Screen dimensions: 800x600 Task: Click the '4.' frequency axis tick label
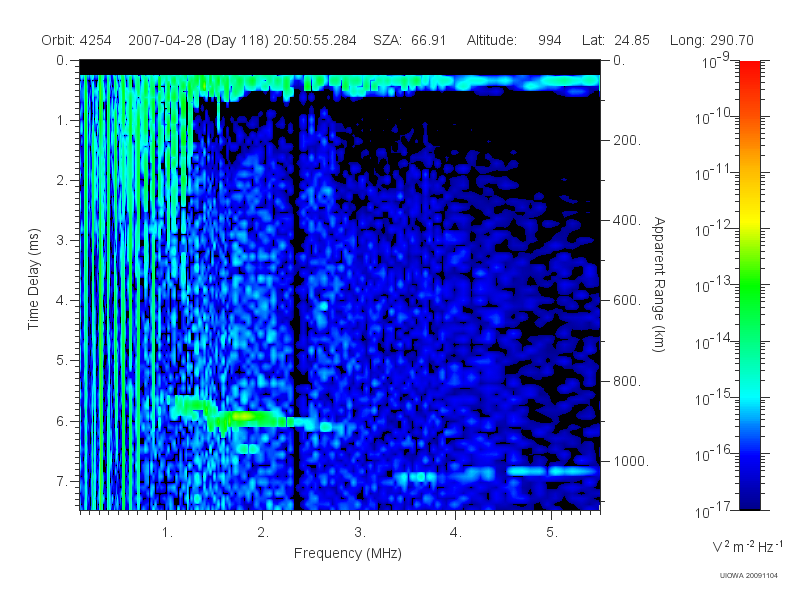click(456, 533)
